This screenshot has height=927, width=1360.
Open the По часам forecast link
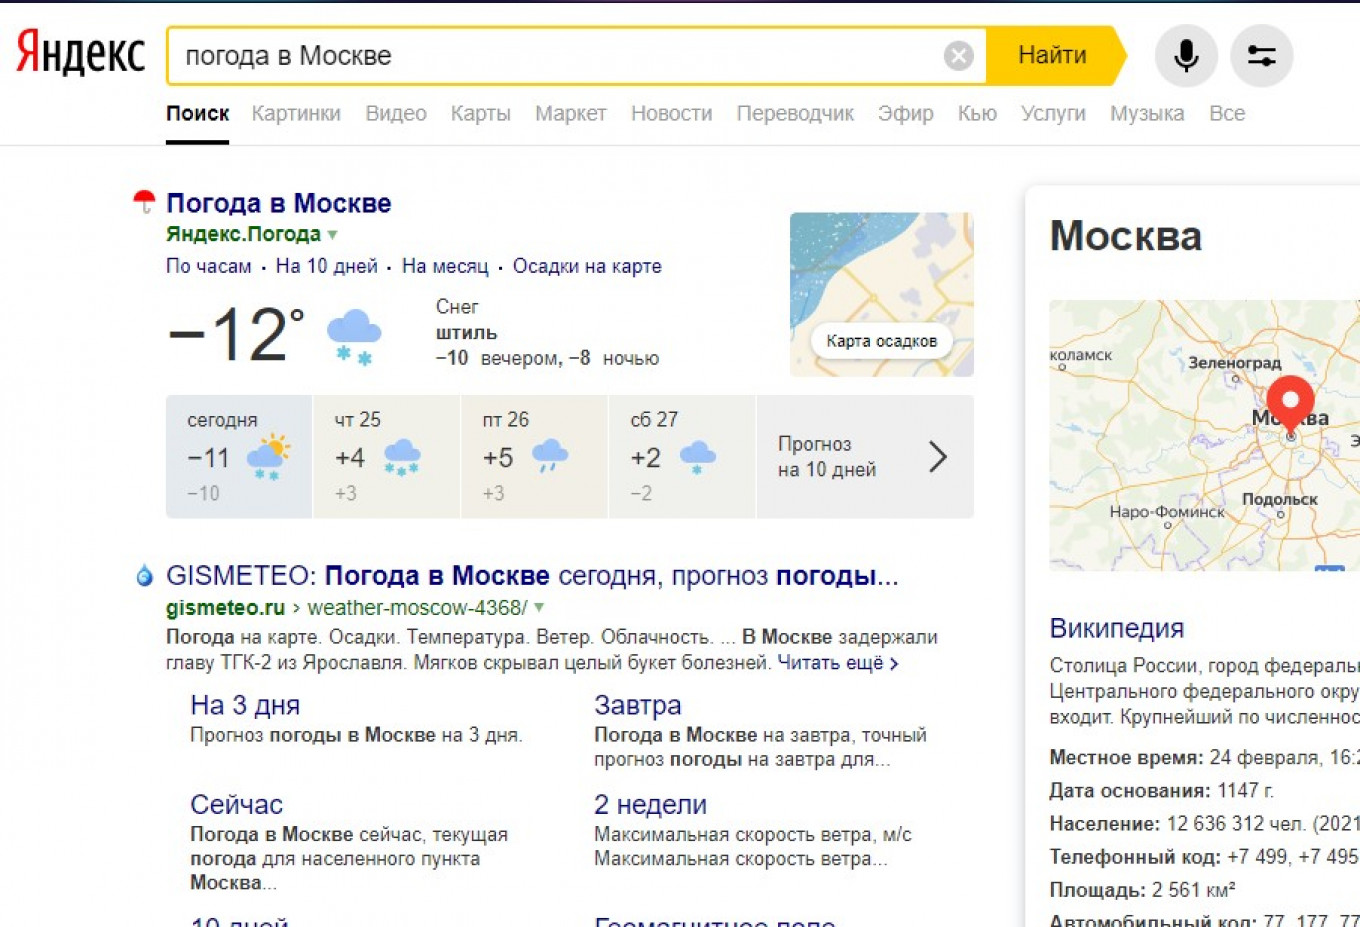[x=208, y=266]
